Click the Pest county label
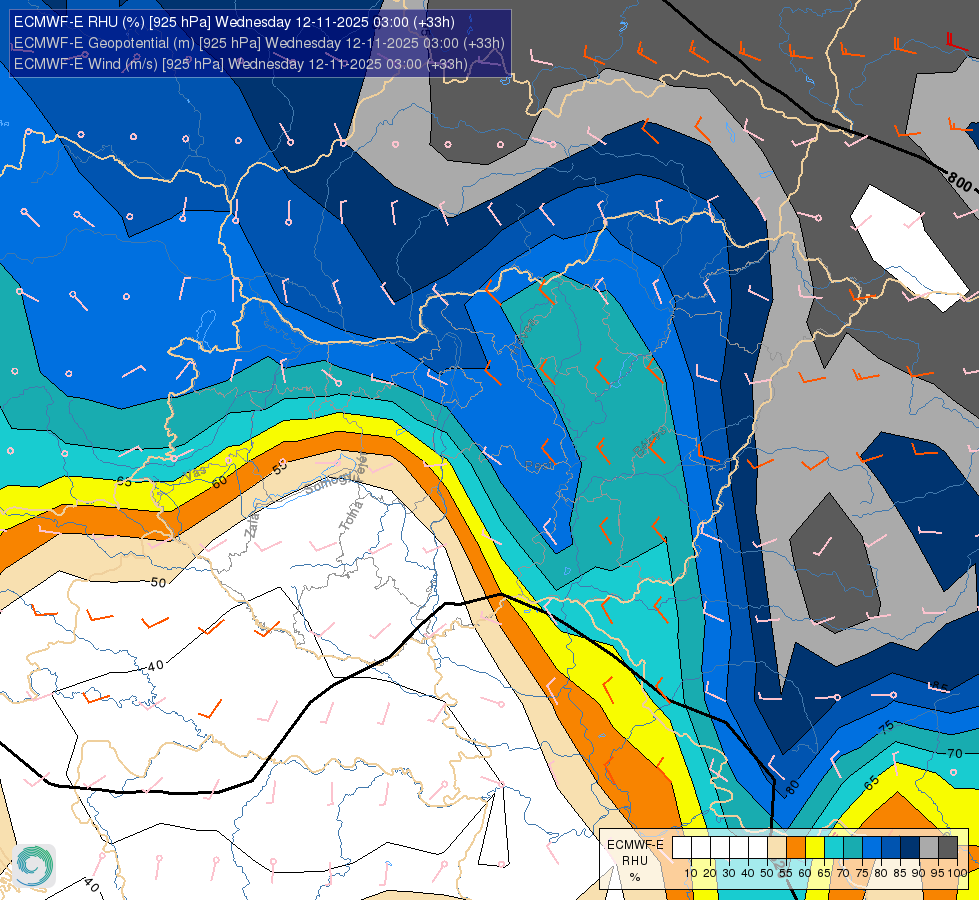Viewport: 979px width, 900px height. (x=539, y=466)
